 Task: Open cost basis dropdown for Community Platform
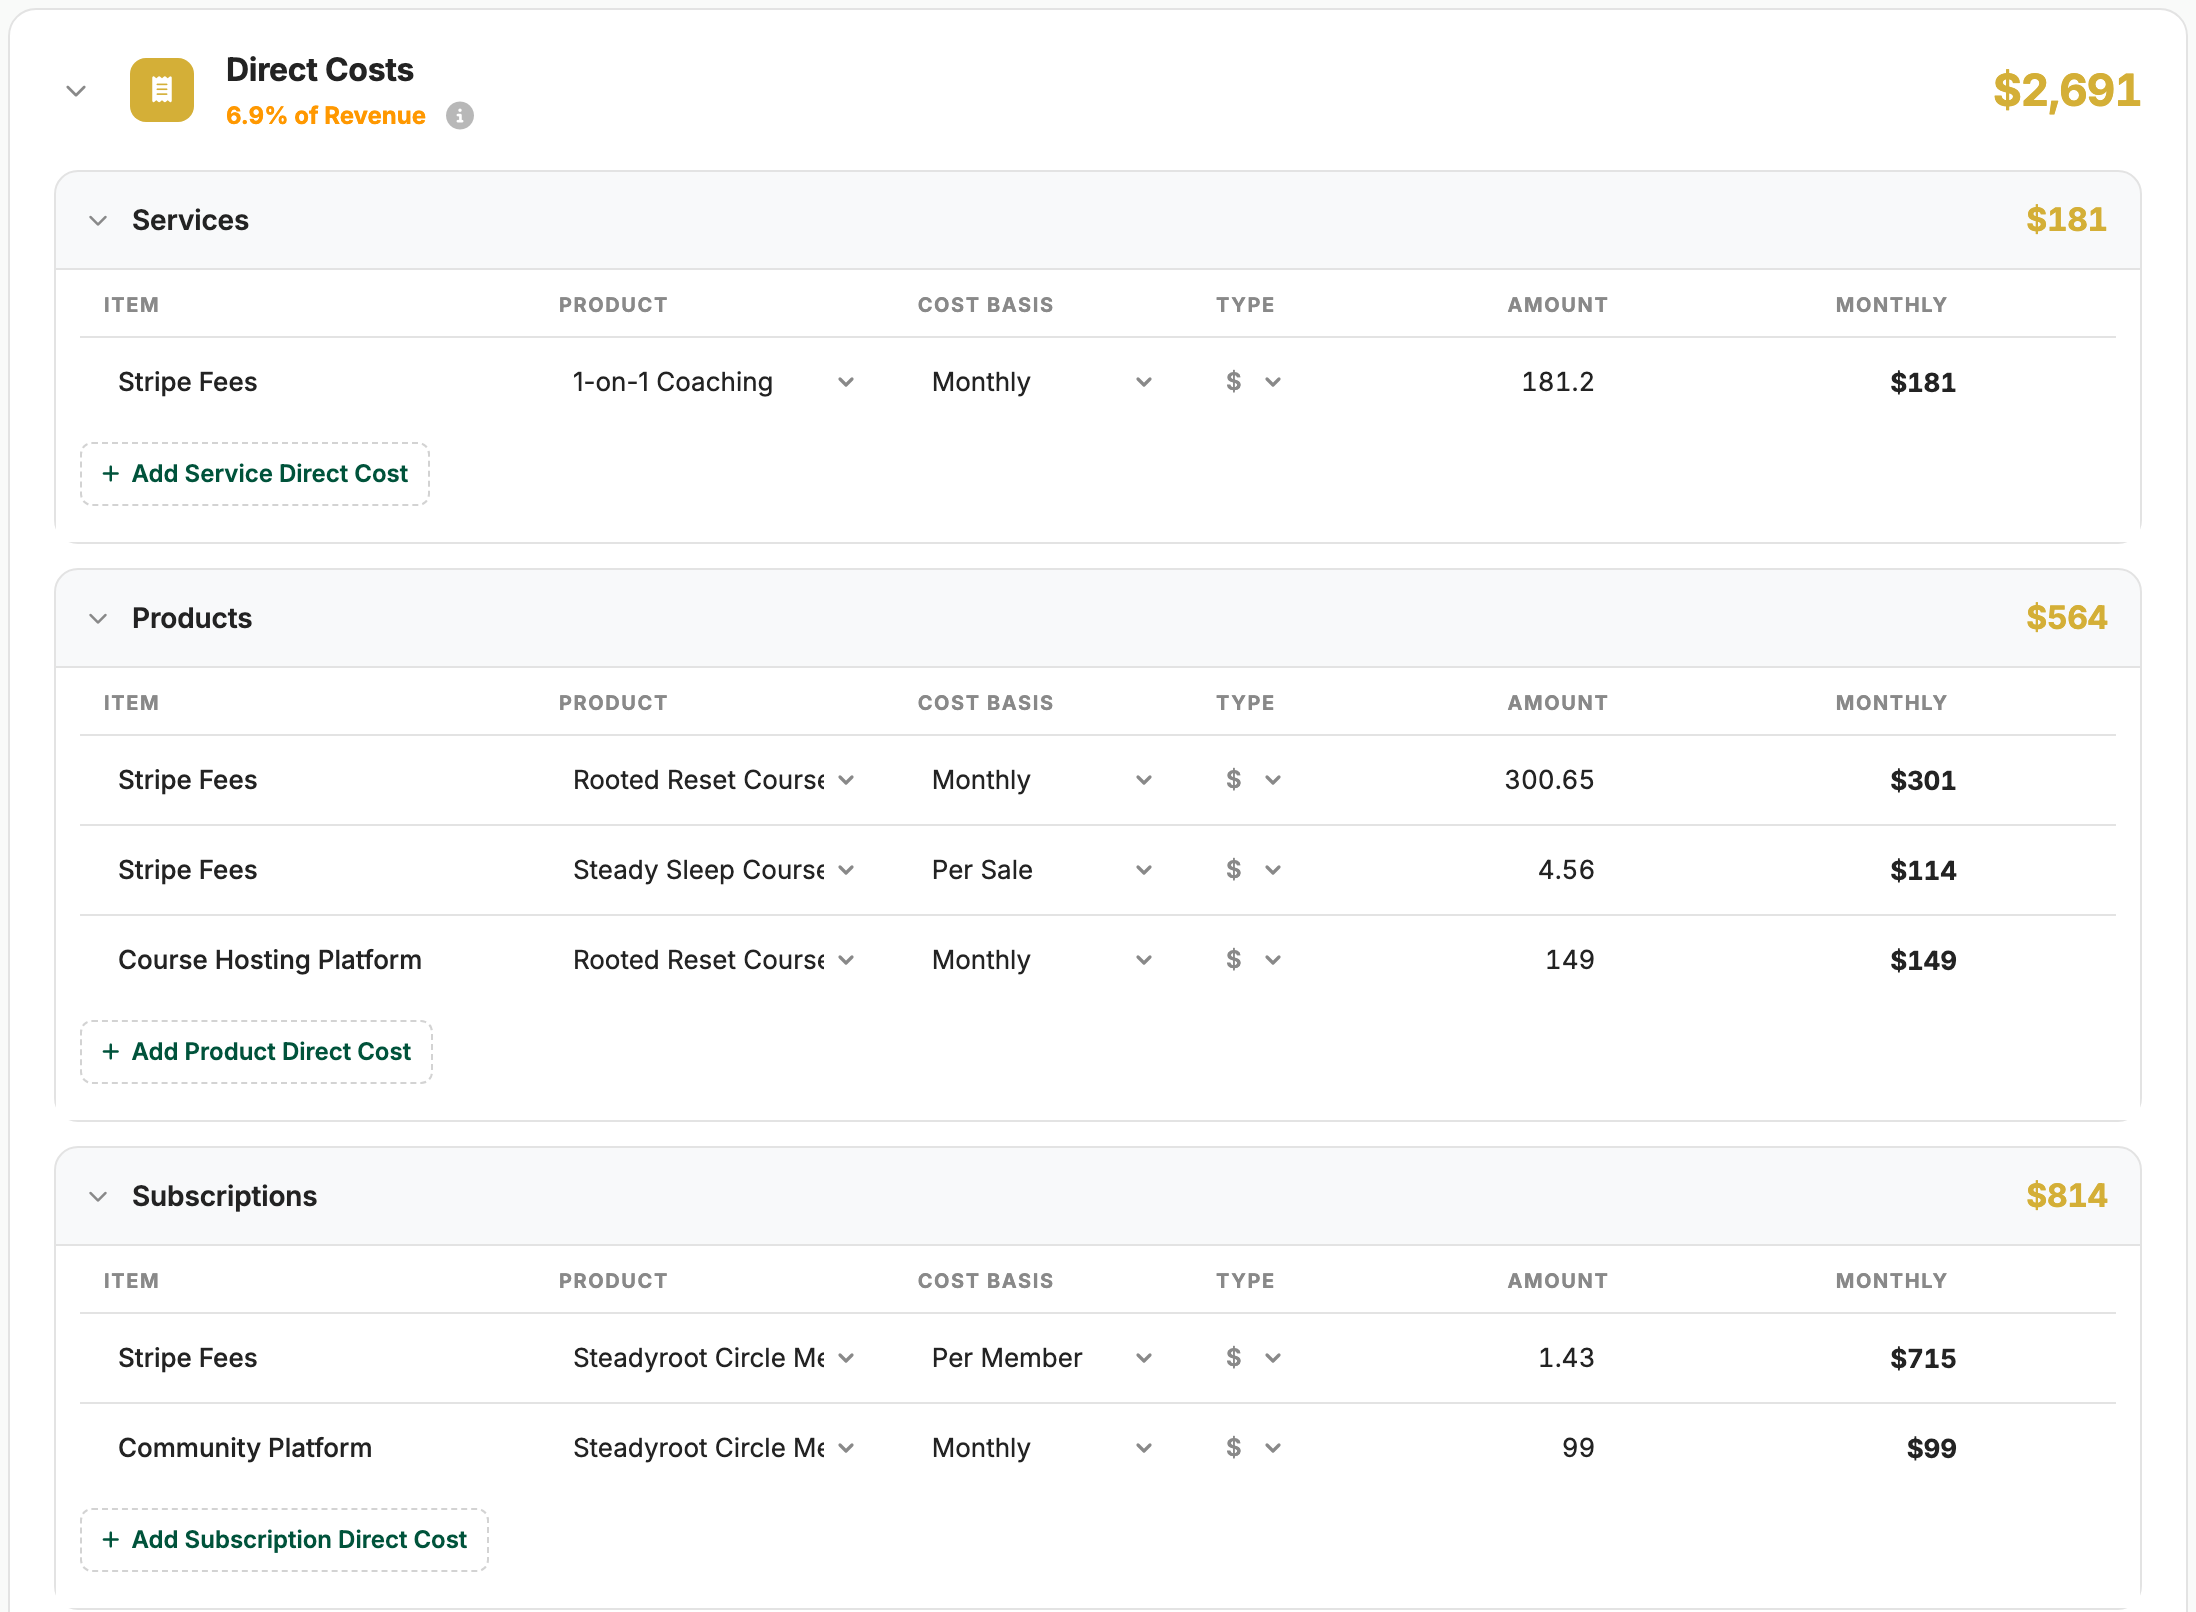click(1041, 1448)
